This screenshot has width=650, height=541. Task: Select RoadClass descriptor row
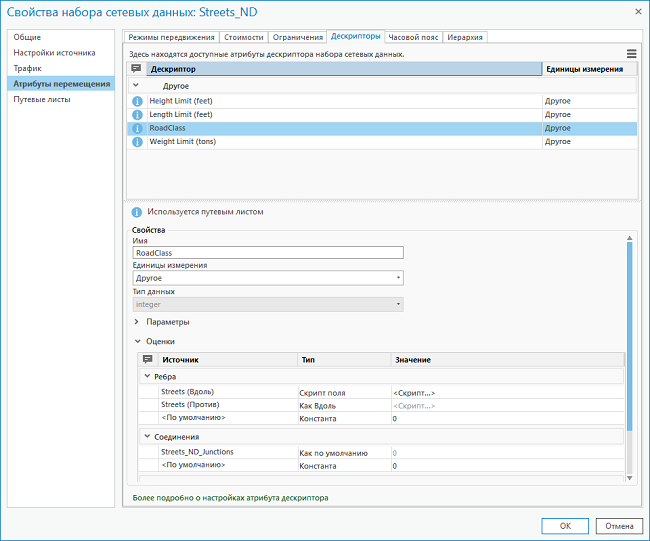point(382,129)
